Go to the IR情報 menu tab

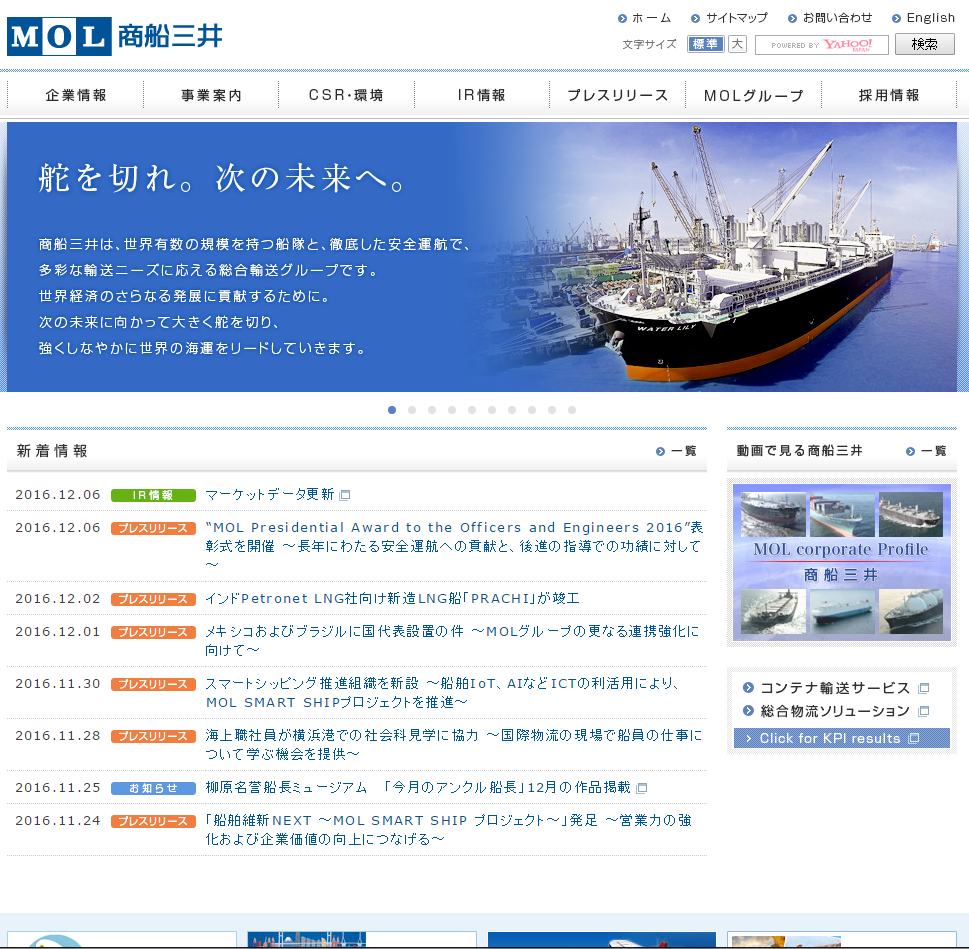482,96
